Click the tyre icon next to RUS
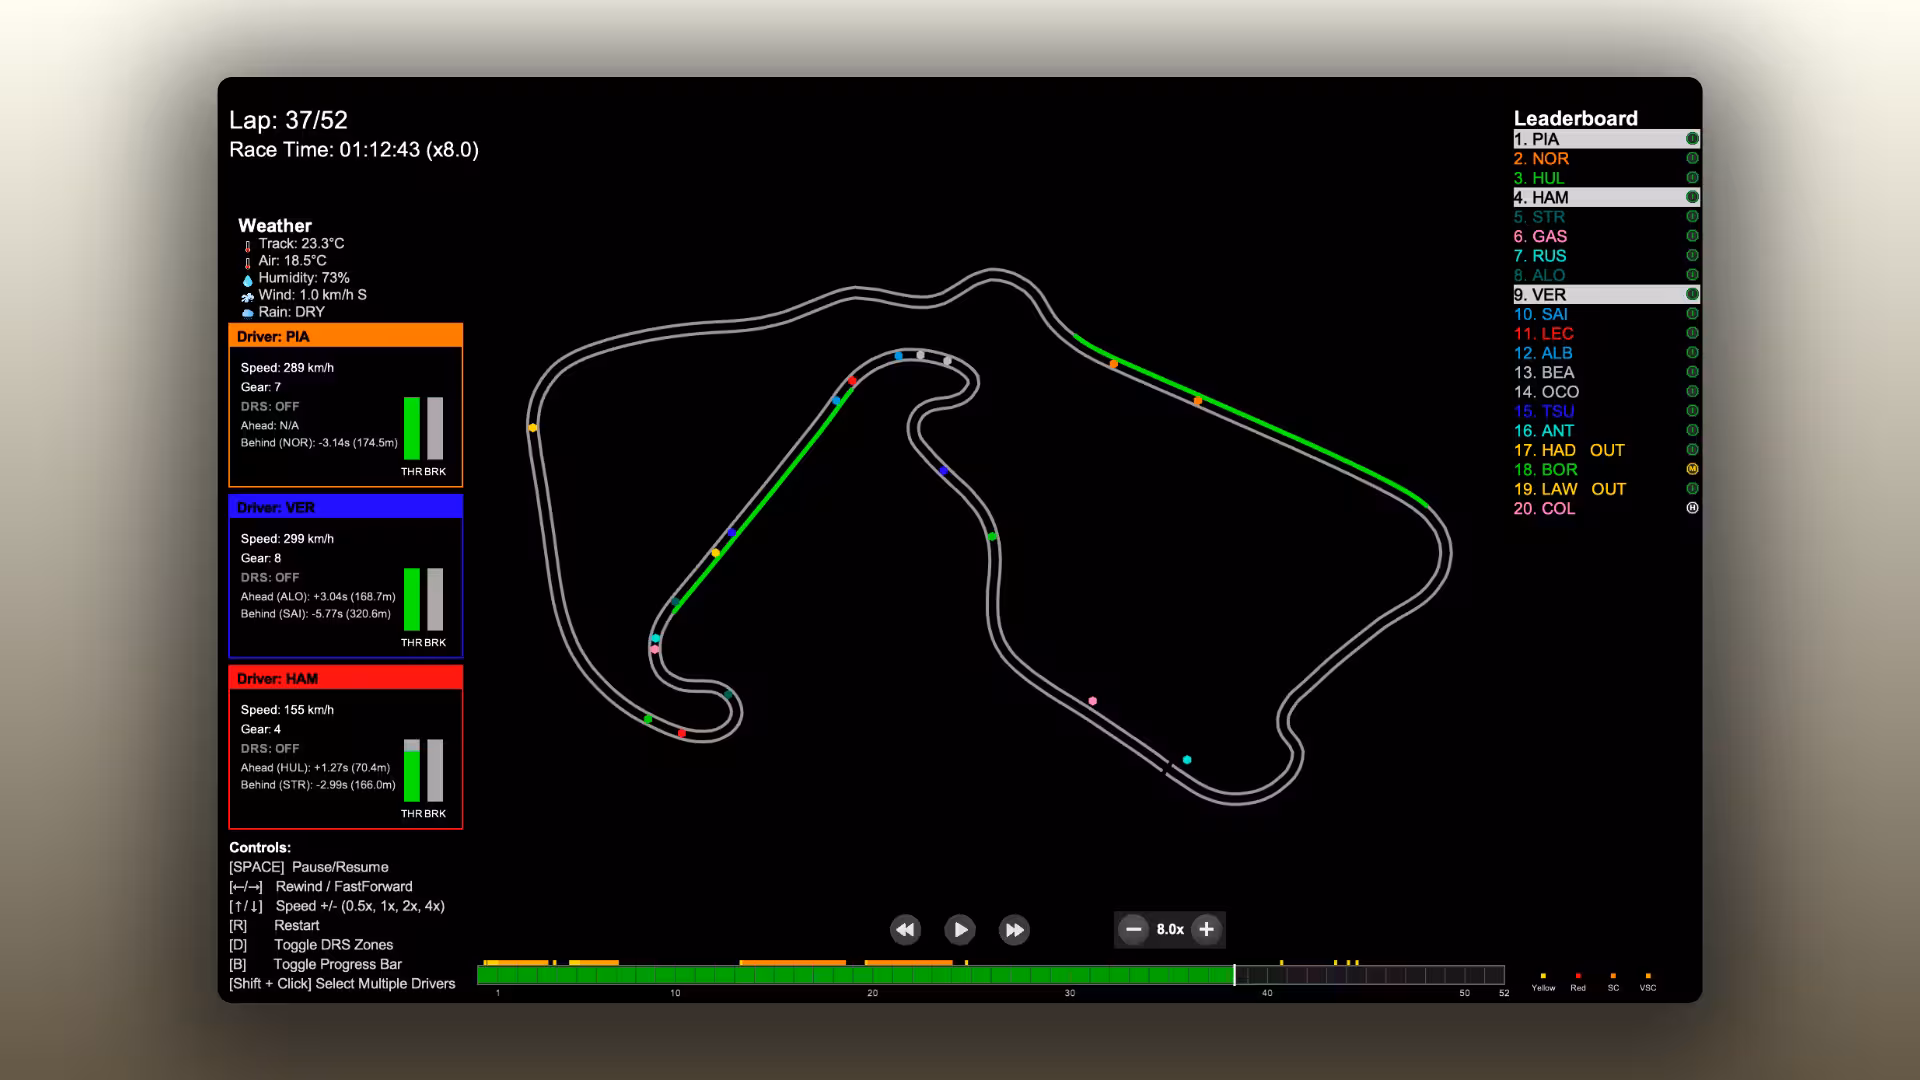The width and height of the screenshot is (1920, 1080). pos(1692,256)
